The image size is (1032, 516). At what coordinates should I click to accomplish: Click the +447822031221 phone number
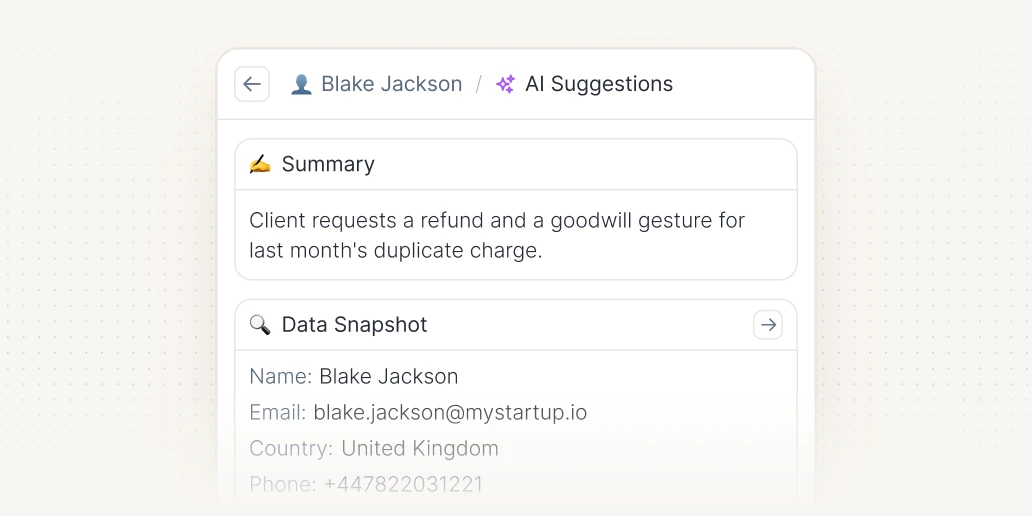coord(404,484)
